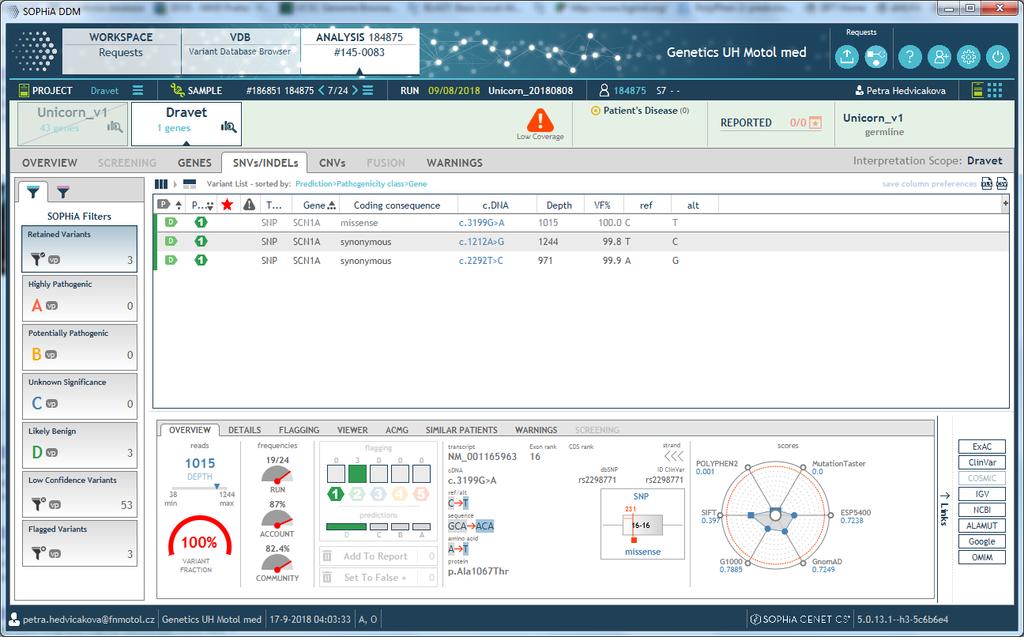
Task: Click the Low Coverage warning icon
Action: click(540, 120)
